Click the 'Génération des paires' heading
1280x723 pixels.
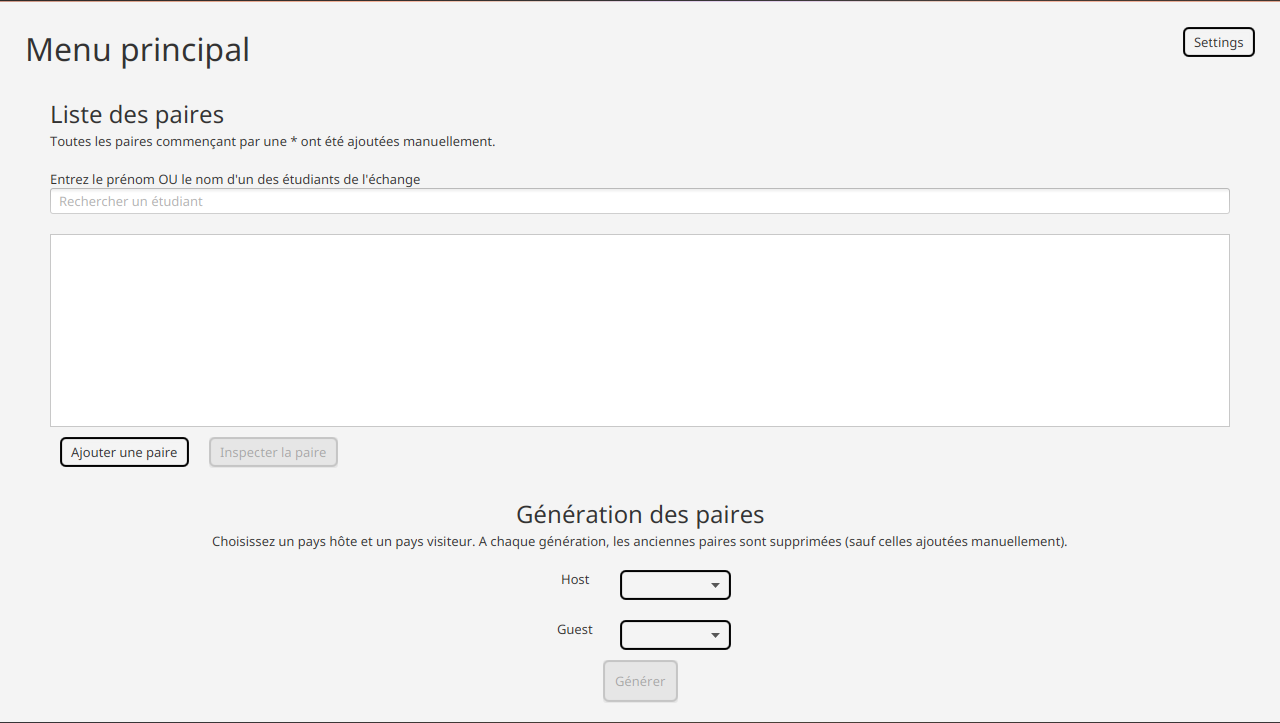tap(640, 514)
